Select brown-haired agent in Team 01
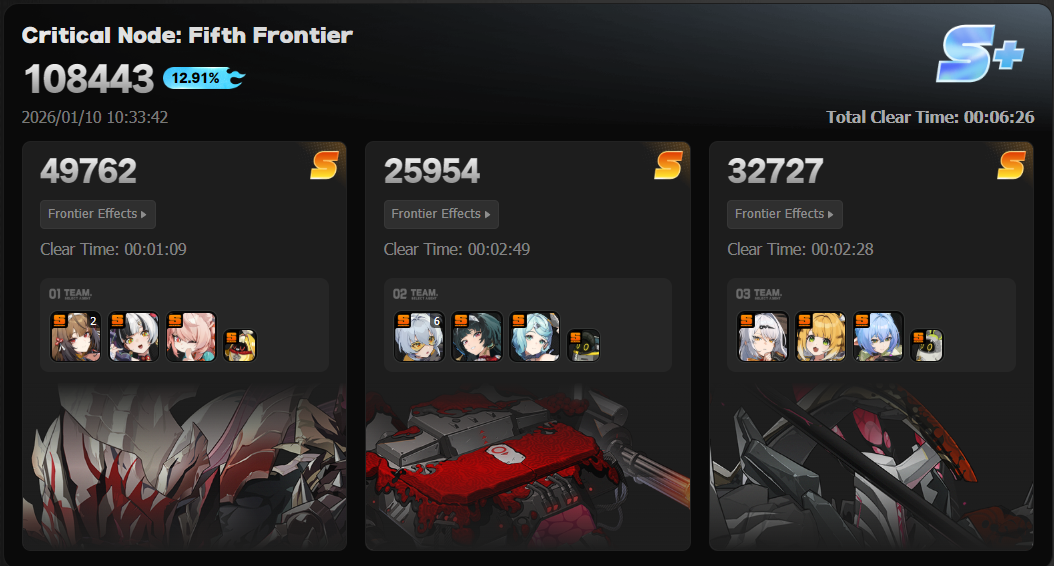The height and width of the screenshot is (566, 1054). [75, 336]
